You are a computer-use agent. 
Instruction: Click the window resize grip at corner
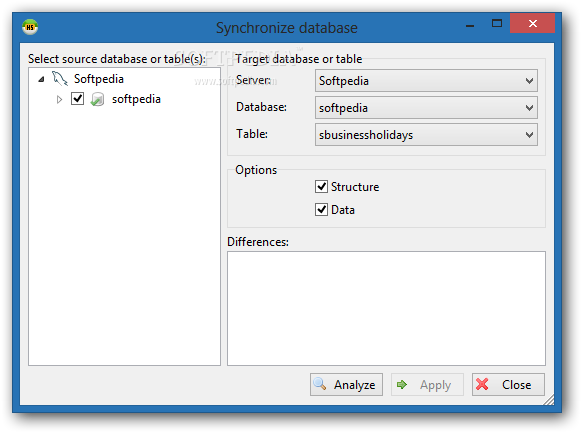tap(549, 400)
